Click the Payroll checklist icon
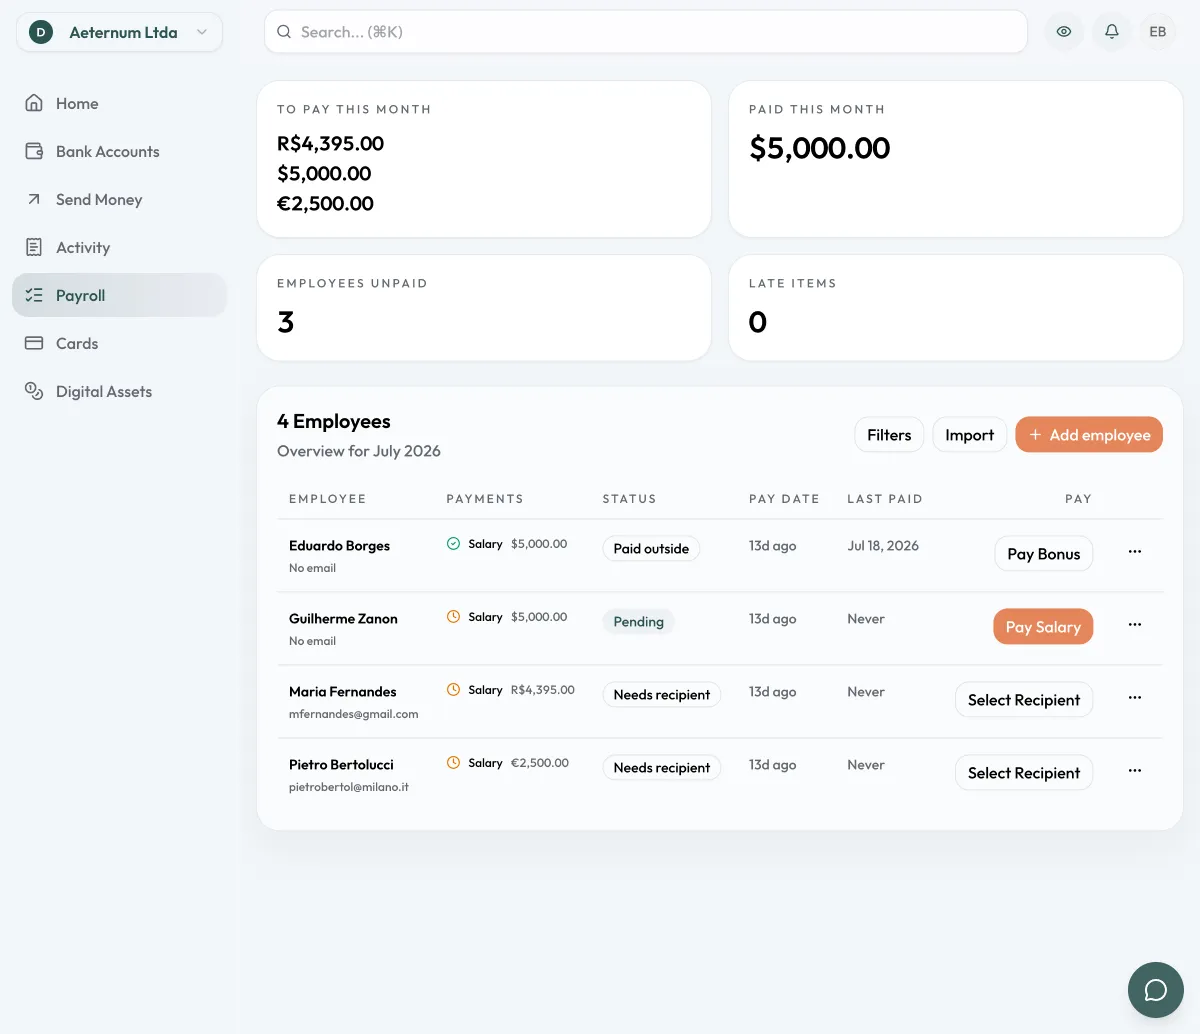 34,295
